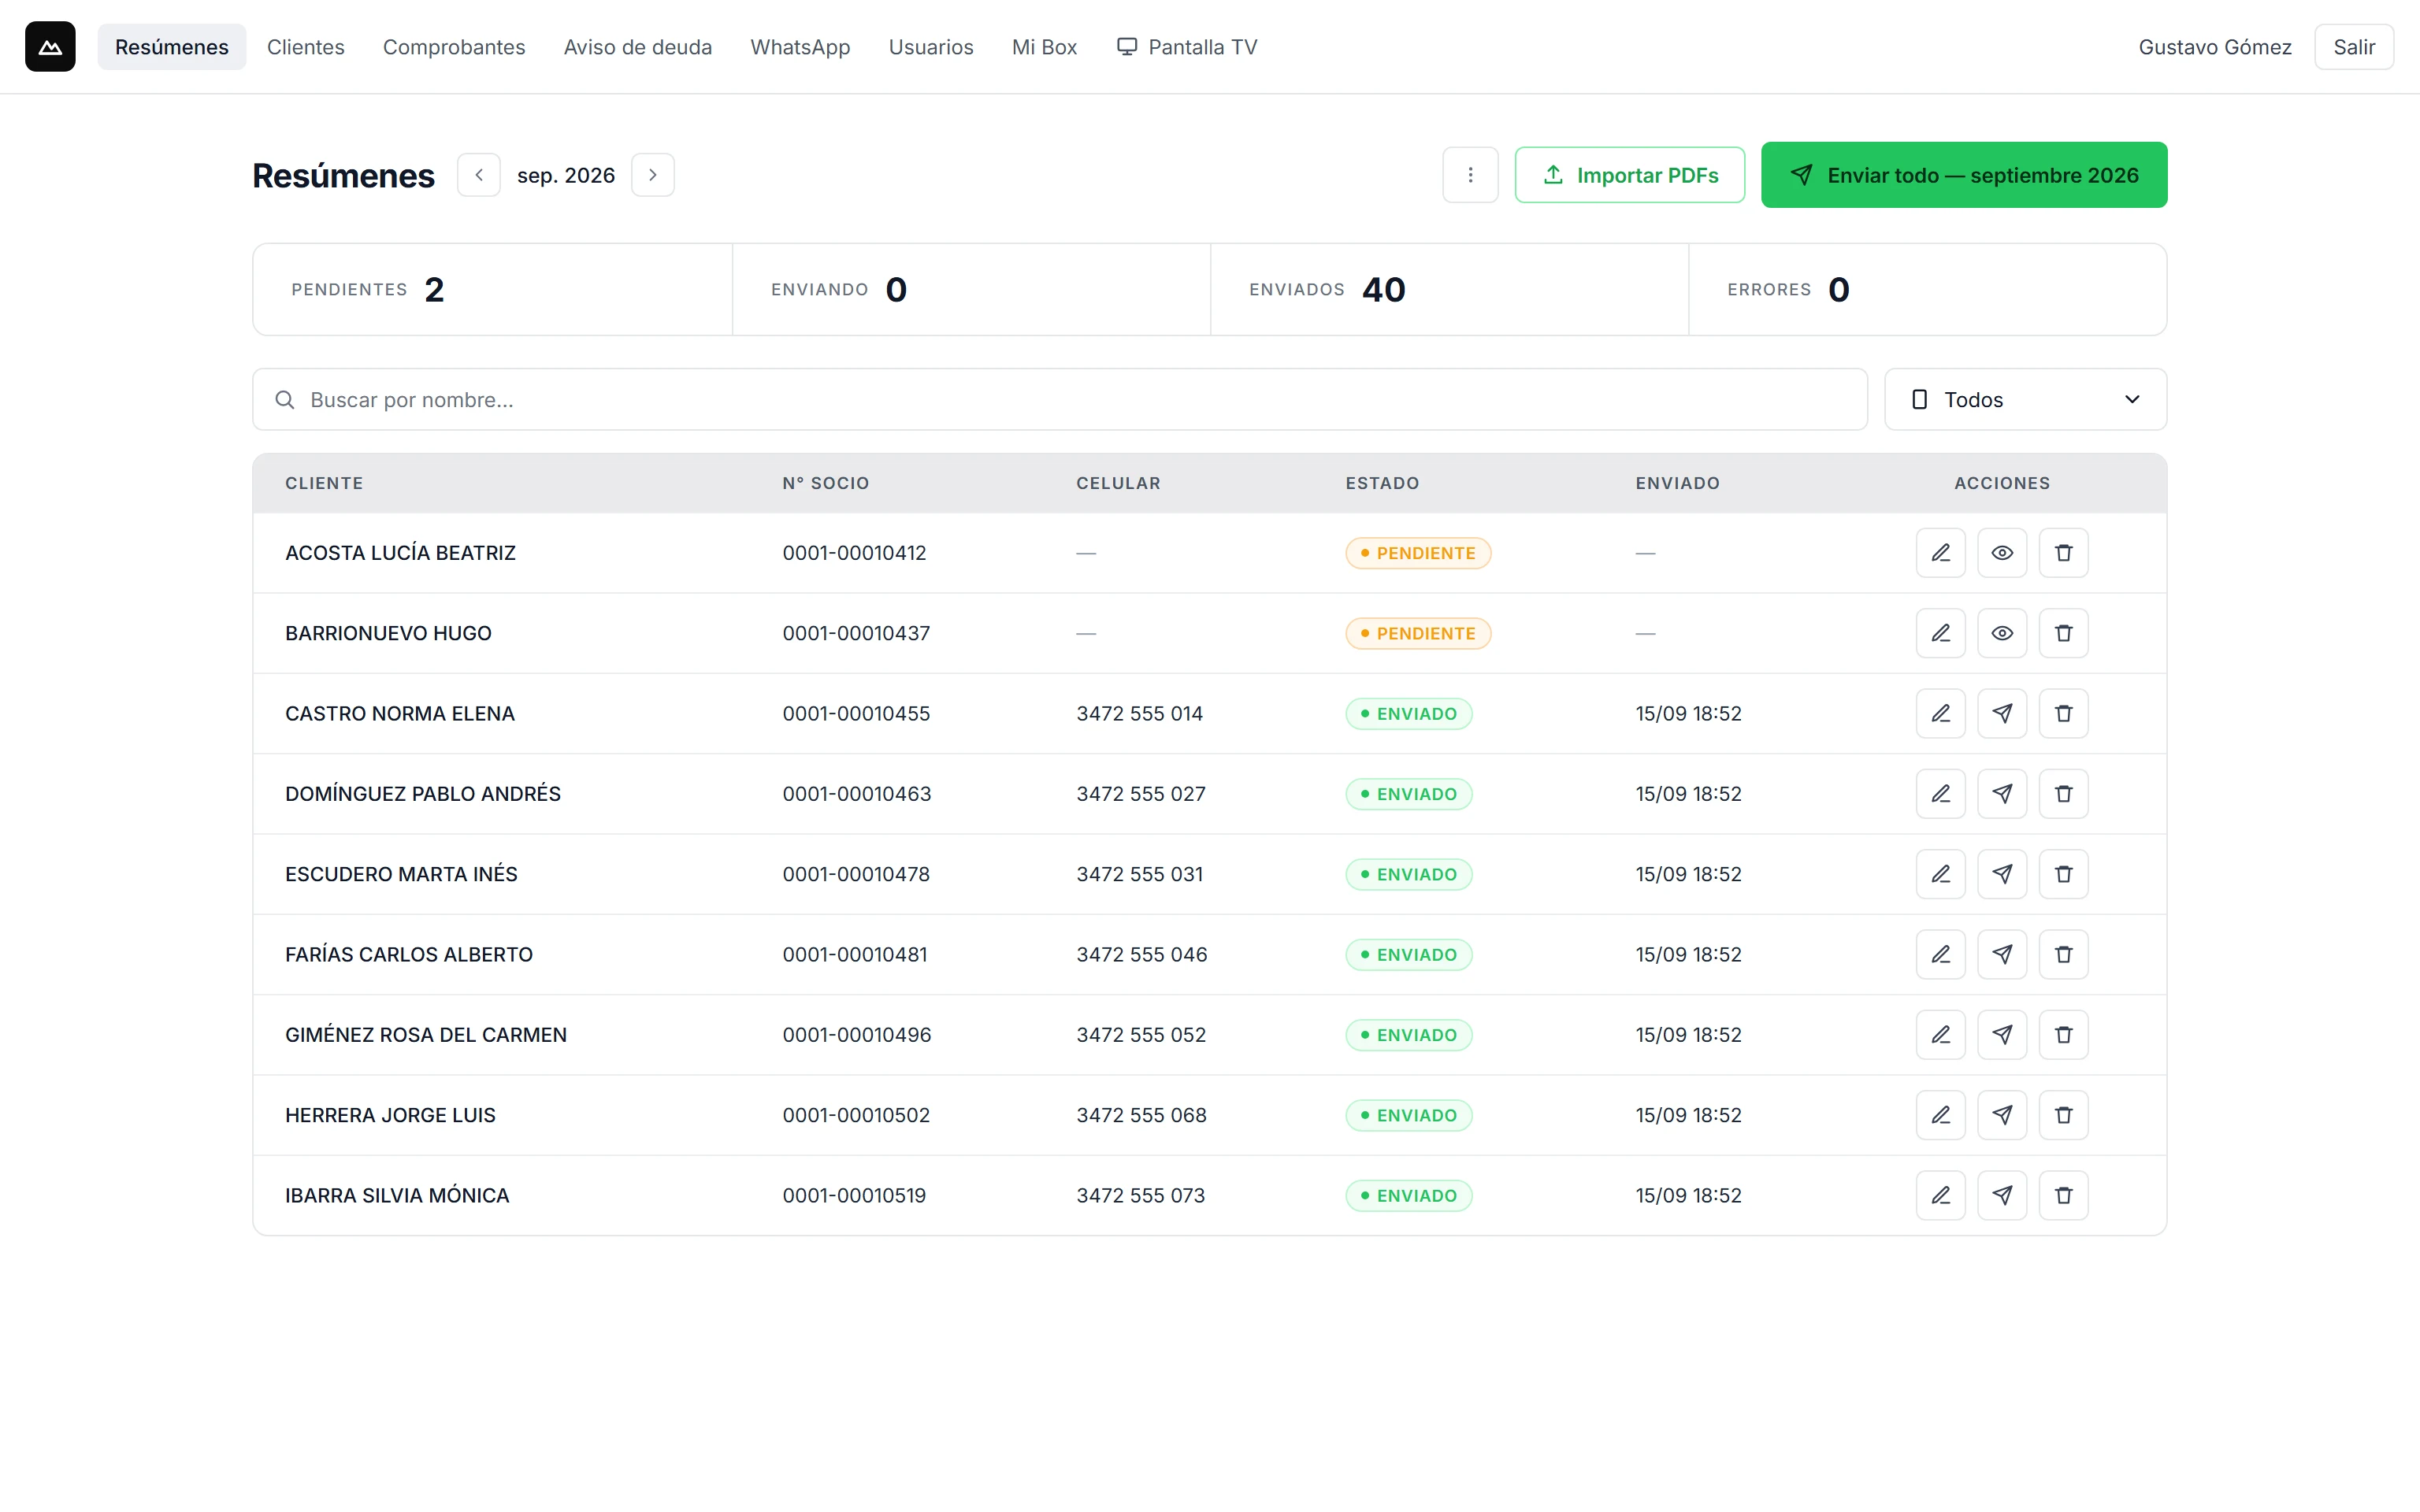Advance to next month after sep. 2026

(x=653, y=175)
